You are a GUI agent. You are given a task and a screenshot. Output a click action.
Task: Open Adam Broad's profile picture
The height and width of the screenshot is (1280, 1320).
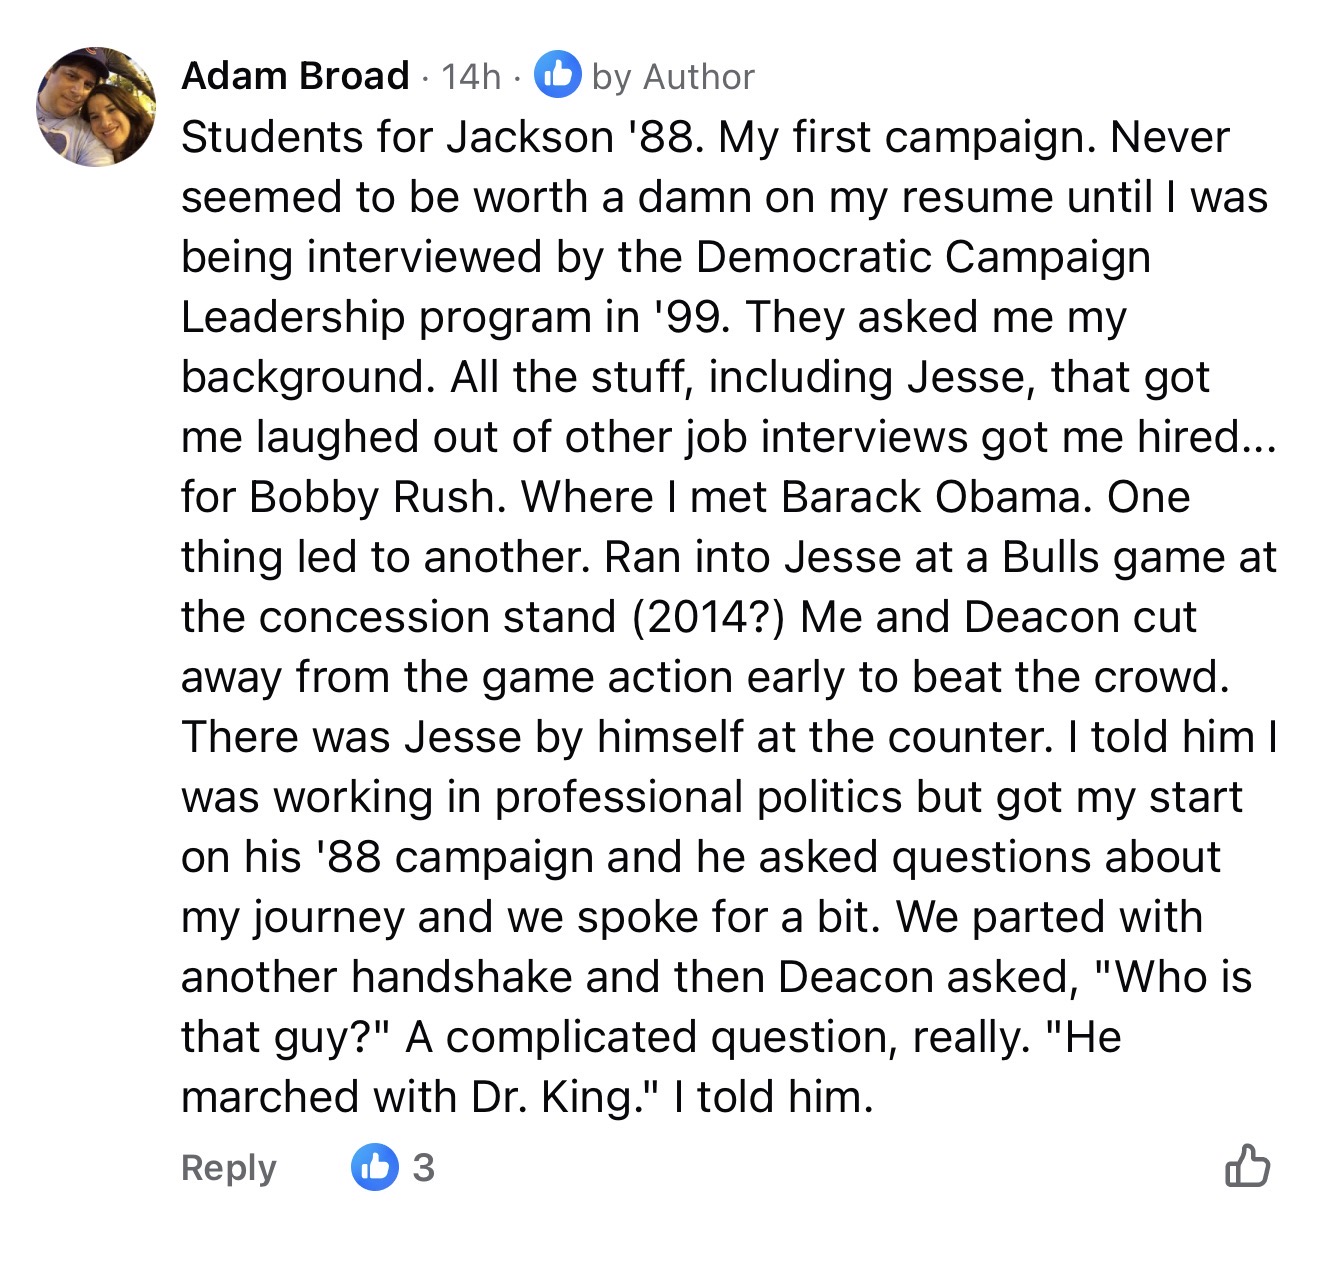(96, 106)
